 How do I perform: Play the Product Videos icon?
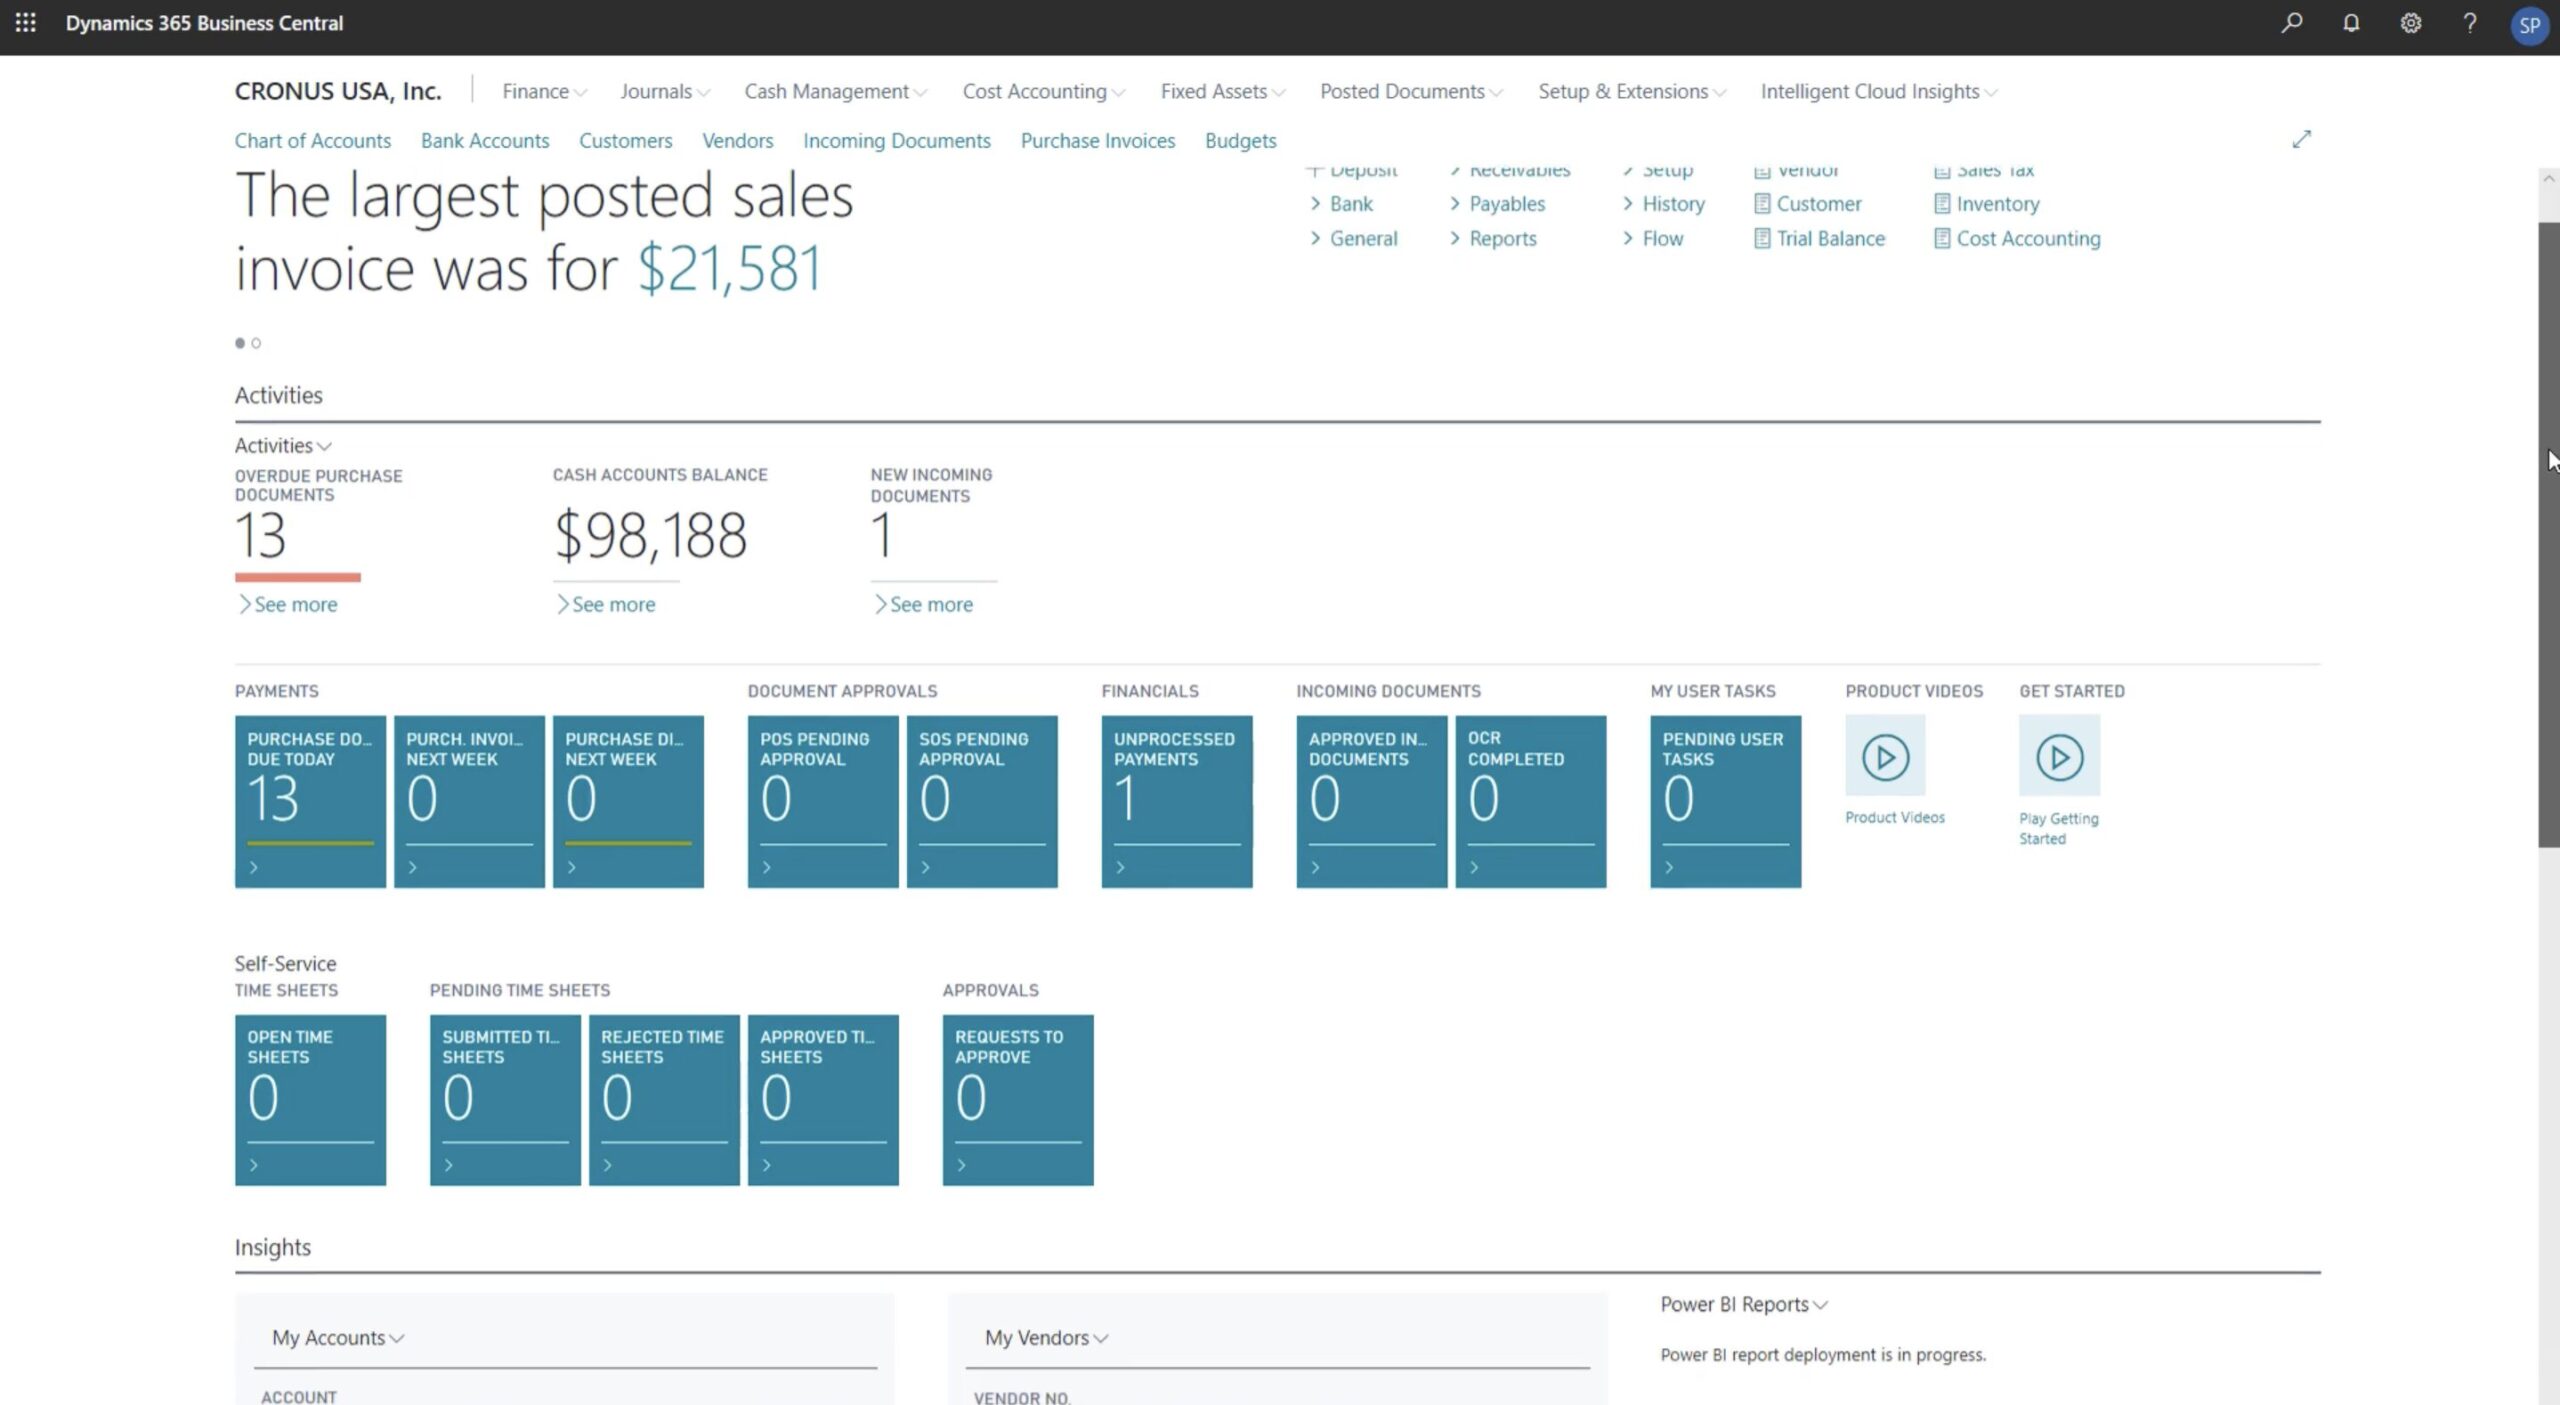point(1885,756)
